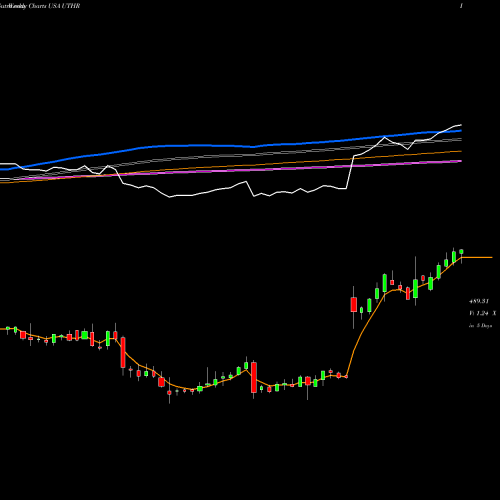Select the first red candle after the gap up
Screen dimensions: 500x500
[x=354, y=305]
